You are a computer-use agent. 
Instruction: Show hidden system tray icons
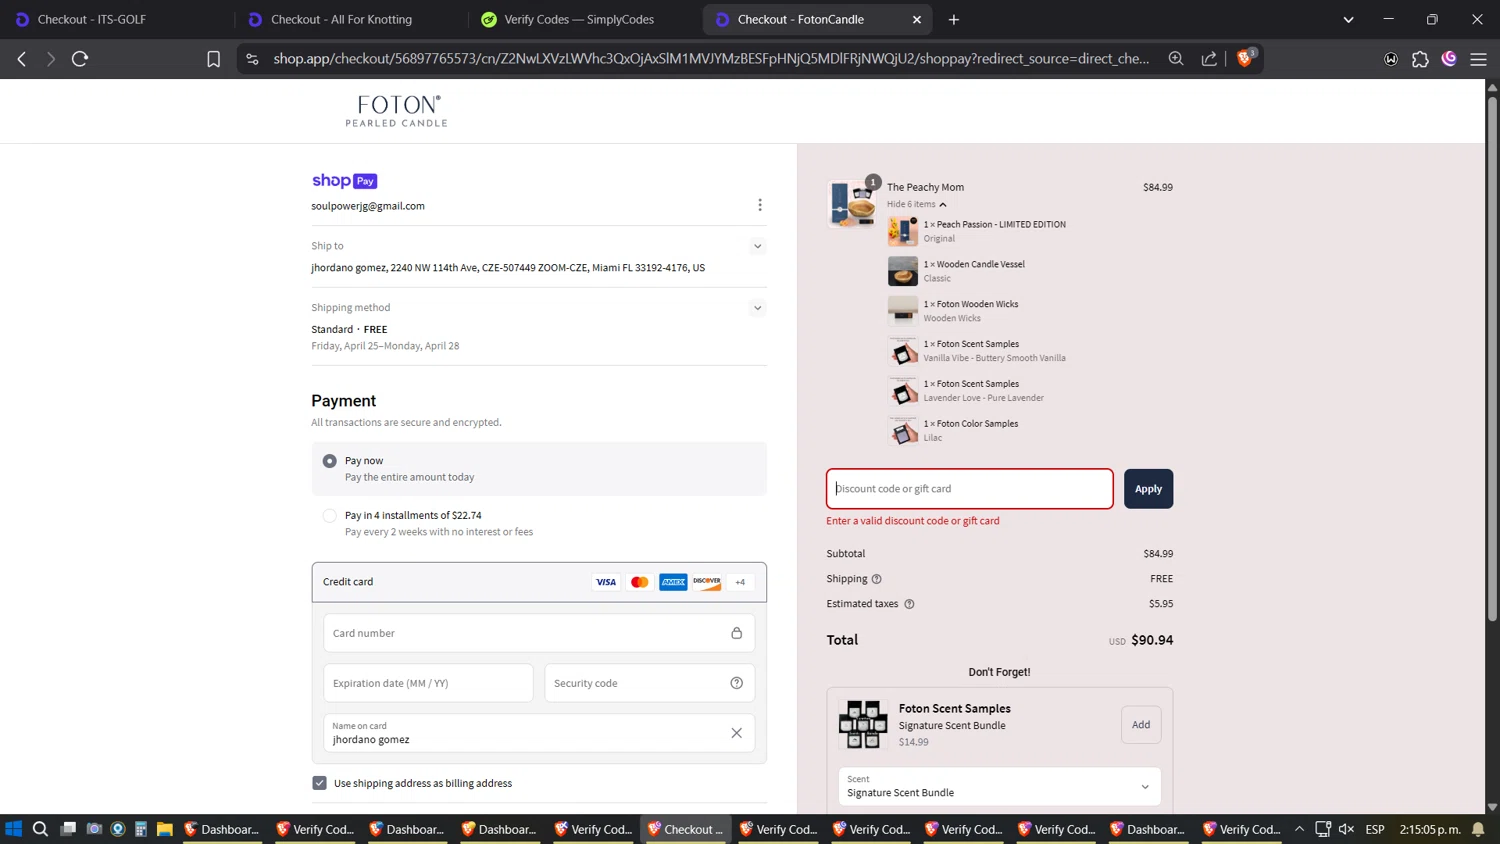[x=1299, y=829]
